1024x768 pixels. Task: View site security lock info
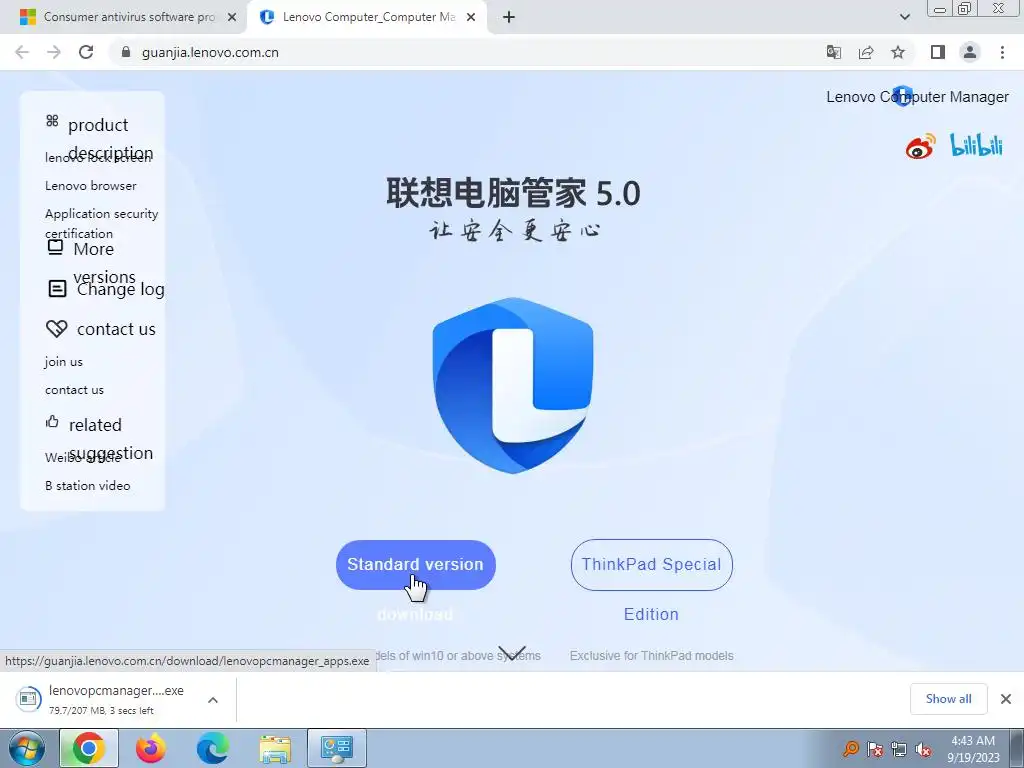click(127, 52)
